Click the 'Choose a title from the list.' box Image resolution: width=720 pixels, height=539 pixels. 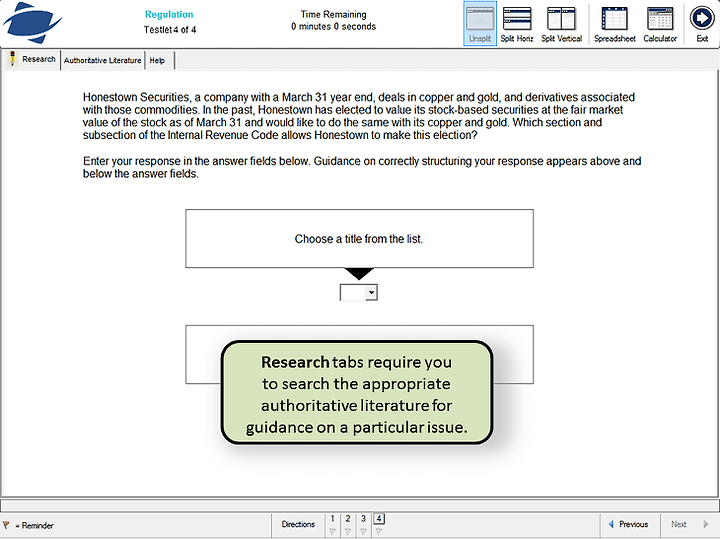coord(359,239)
